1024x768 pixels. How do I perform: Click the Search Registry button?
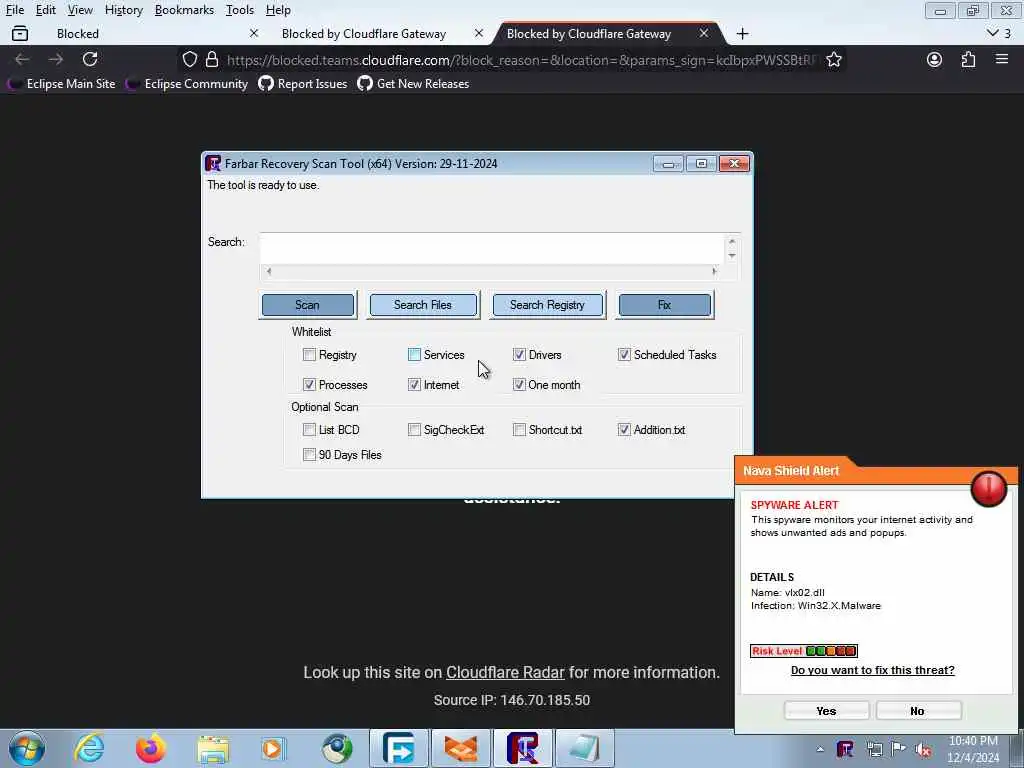(547, 305)
